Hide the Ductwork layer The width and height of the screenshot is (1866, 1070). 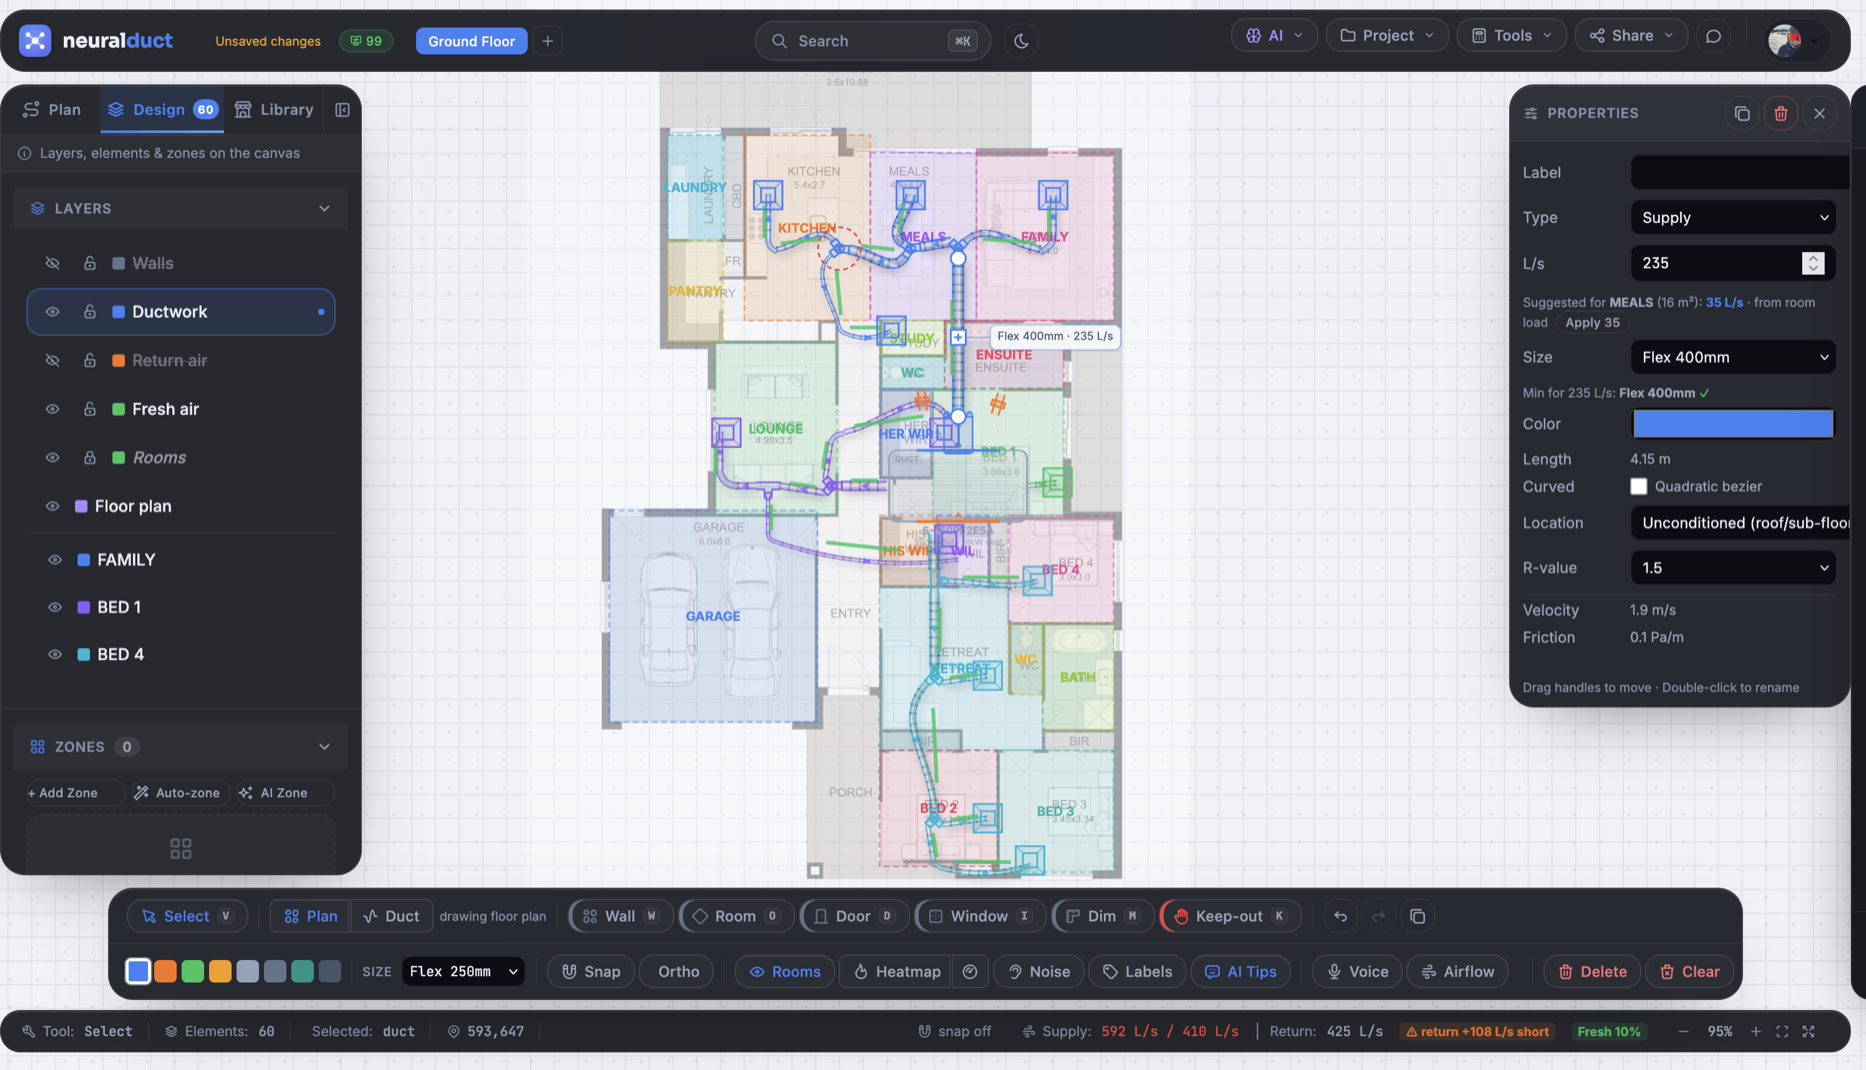click(53, 312)
